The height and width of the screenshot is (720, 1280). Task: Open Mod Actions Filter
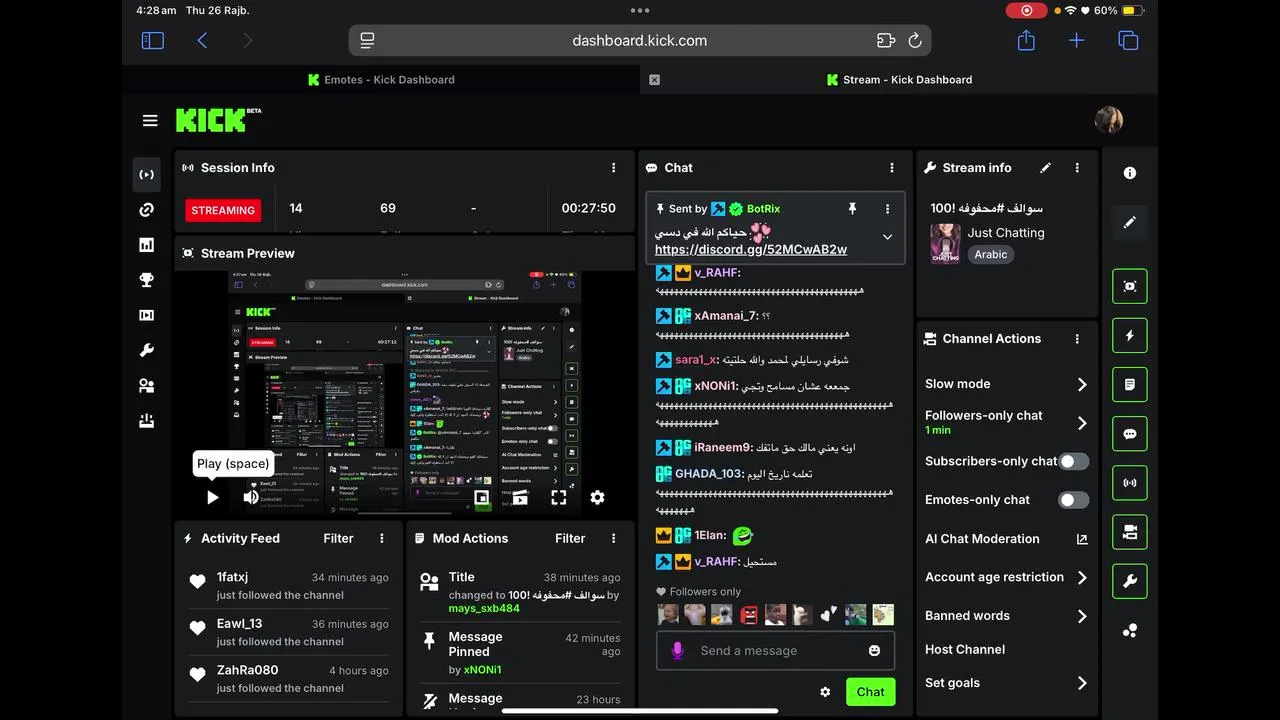pos(570,538)
